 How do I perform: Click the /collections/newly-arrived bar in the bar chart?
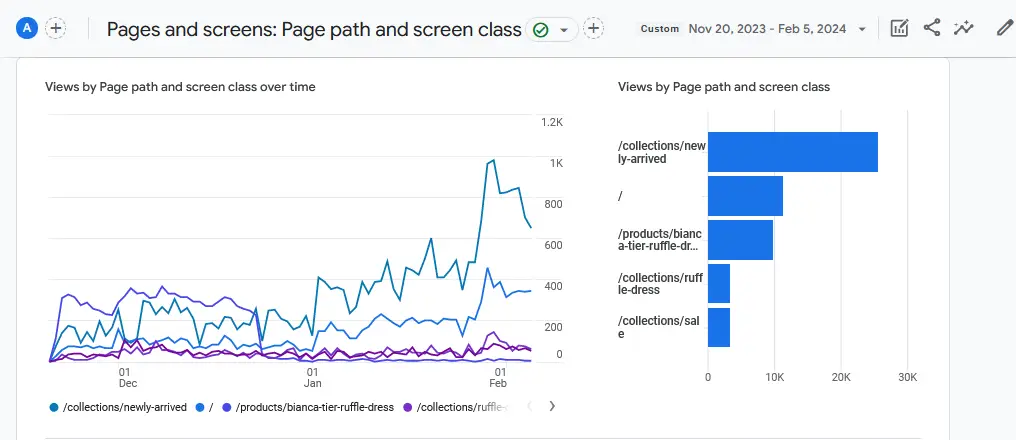(792, 152)
